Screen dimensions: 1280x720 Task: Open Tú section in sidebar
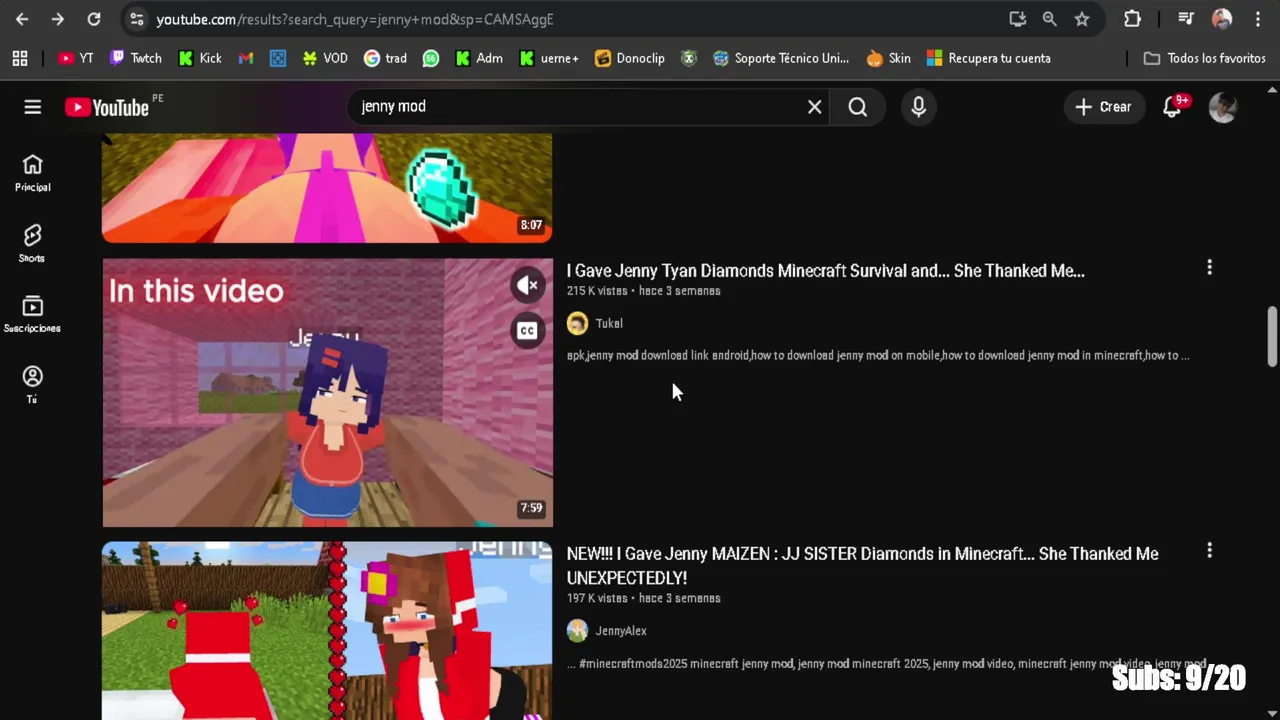(32, 385)
